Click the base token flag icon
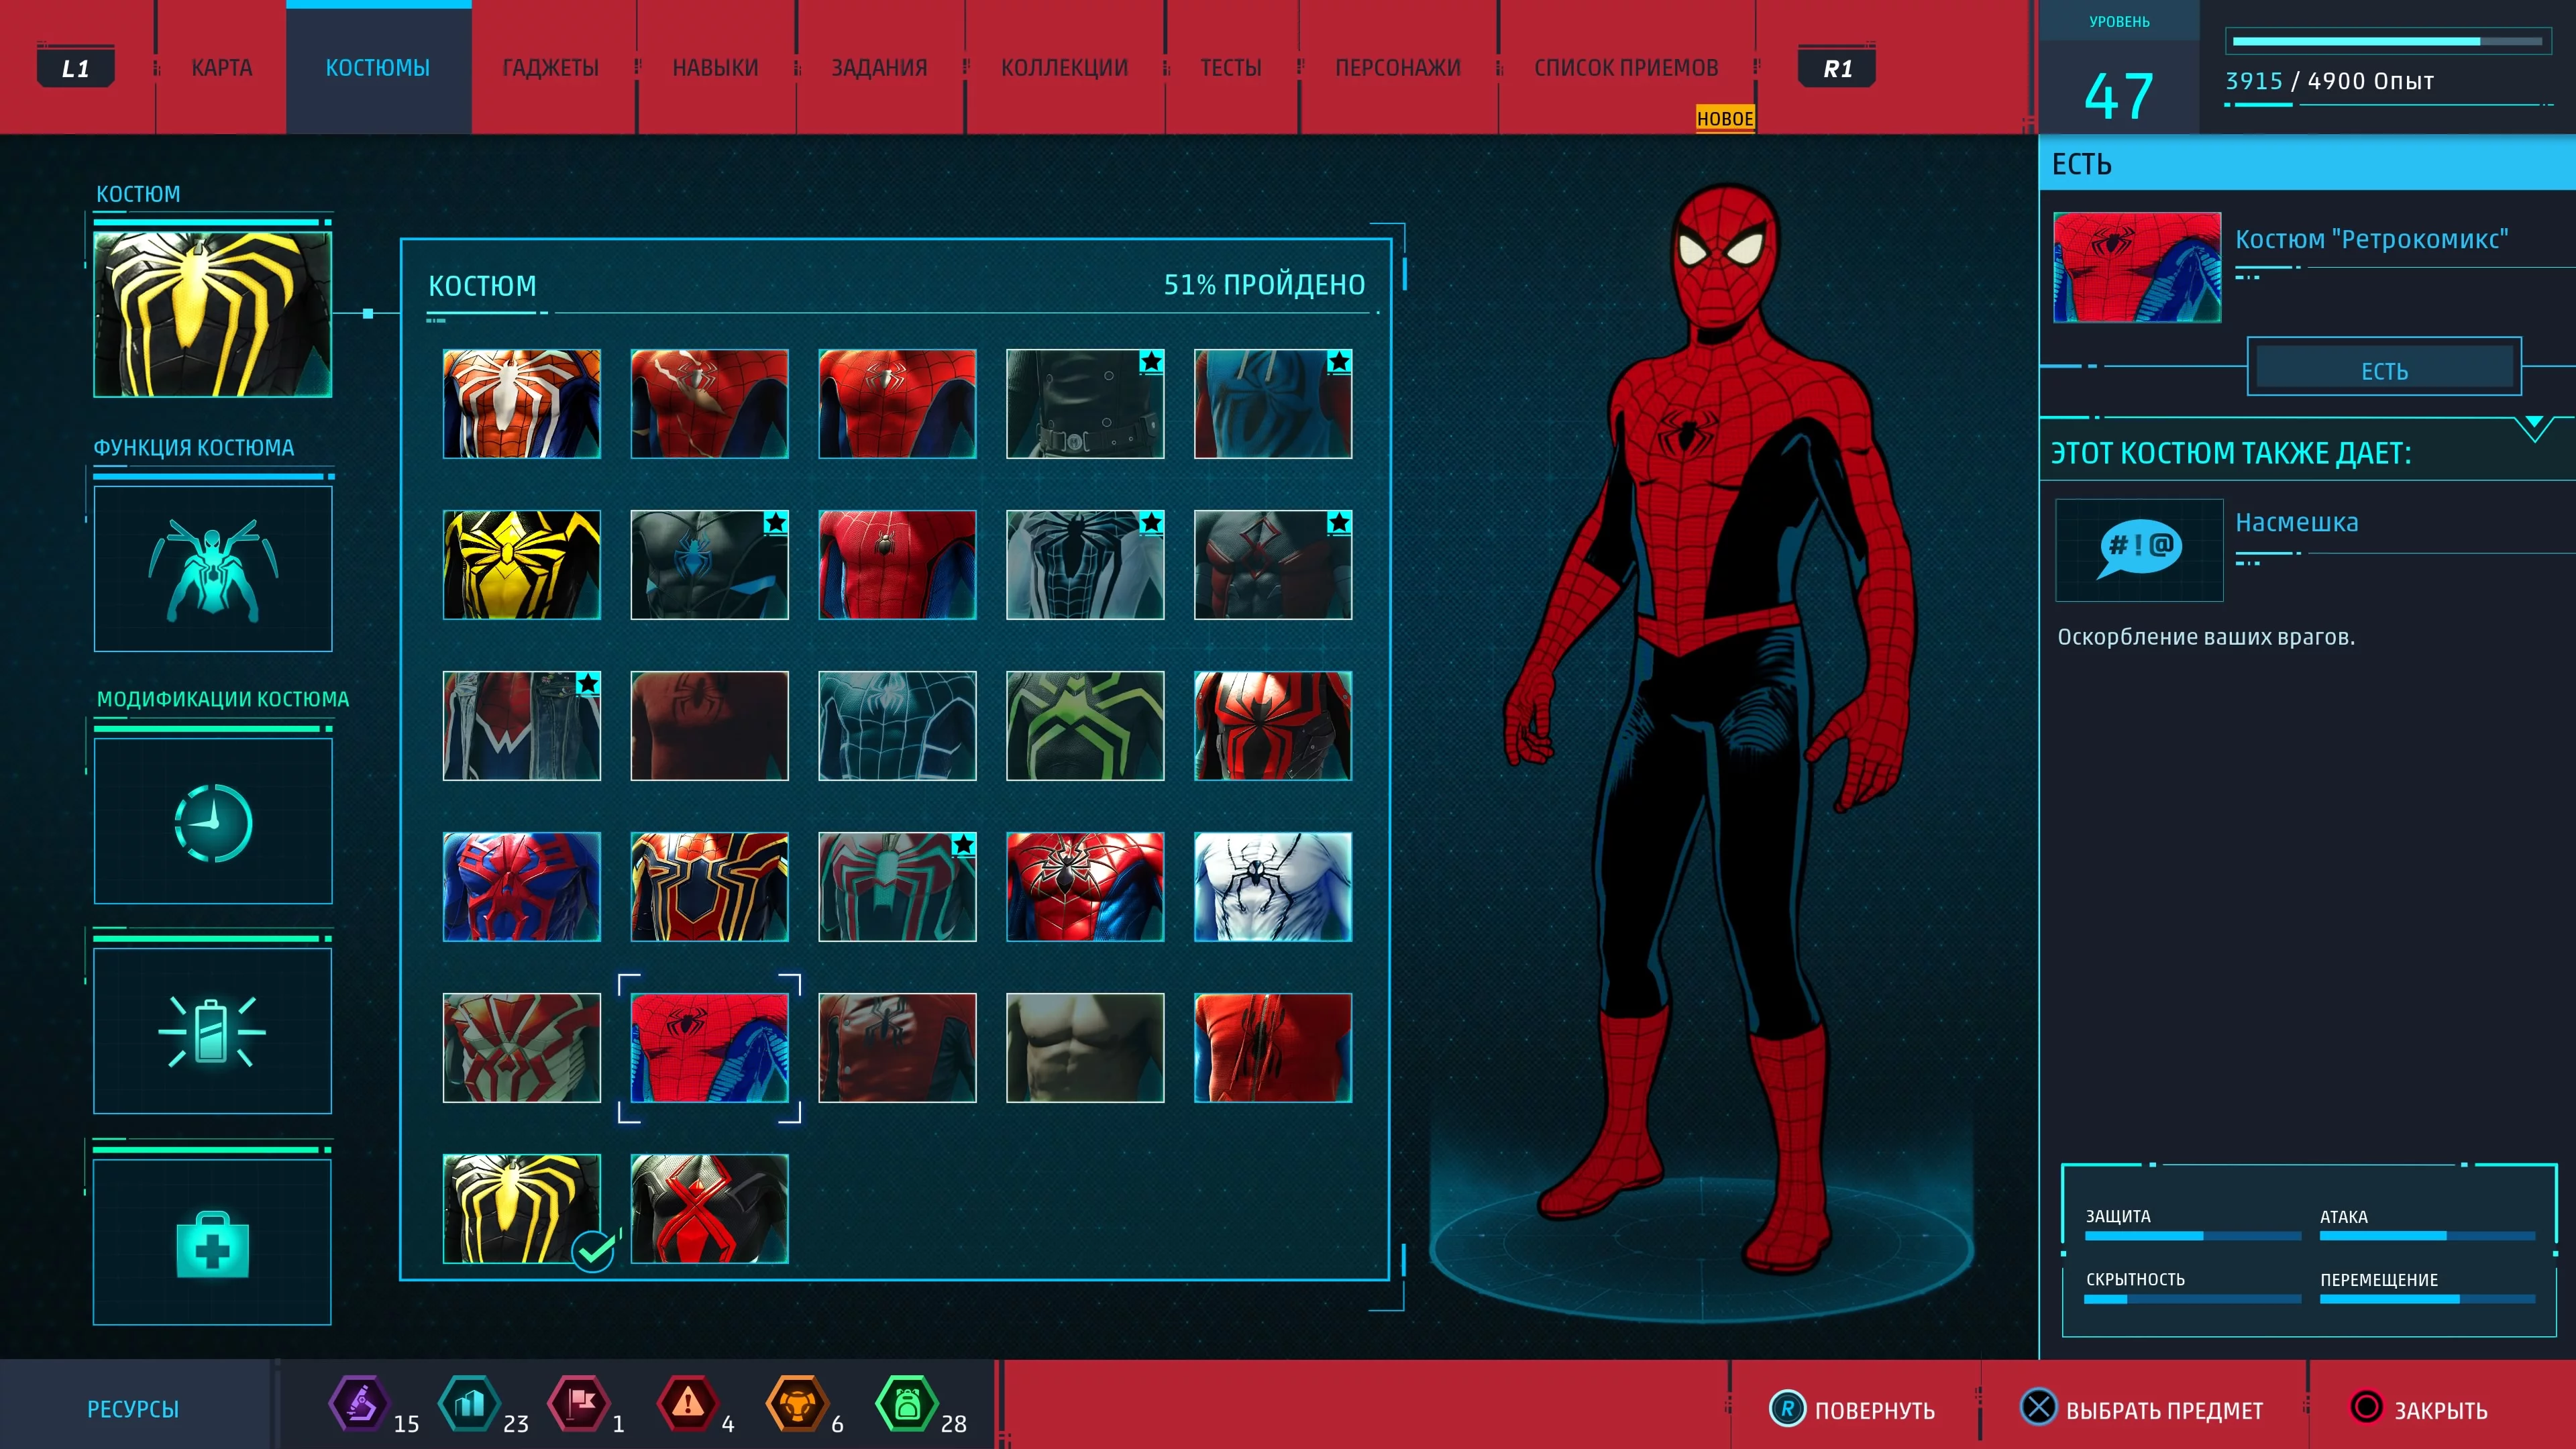Image resolution: width=2576 pixels, height=1449 pixels. [x=579, y=1404]
